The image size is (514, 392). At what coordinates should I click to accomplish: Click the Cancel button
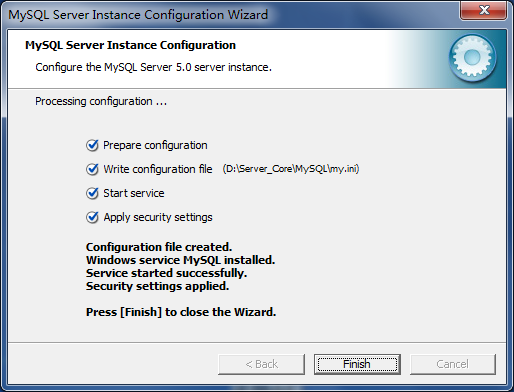(453, 364)
